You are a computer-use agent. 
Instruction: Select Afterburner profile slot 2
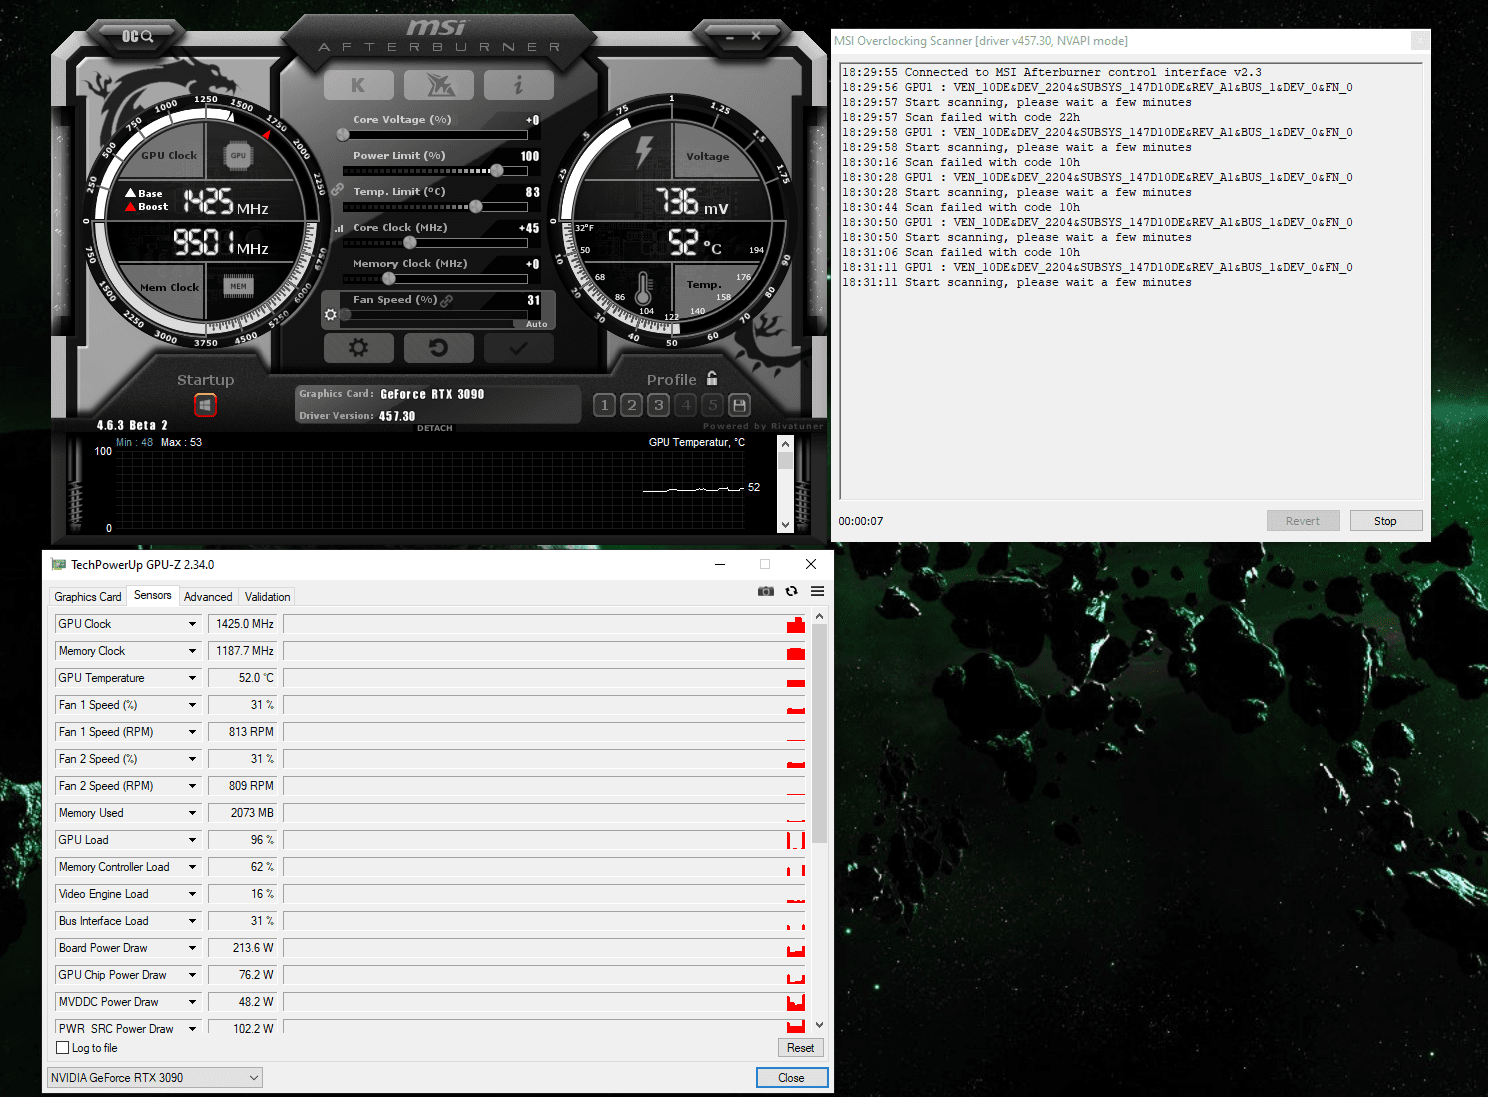(x=631, y=405)
